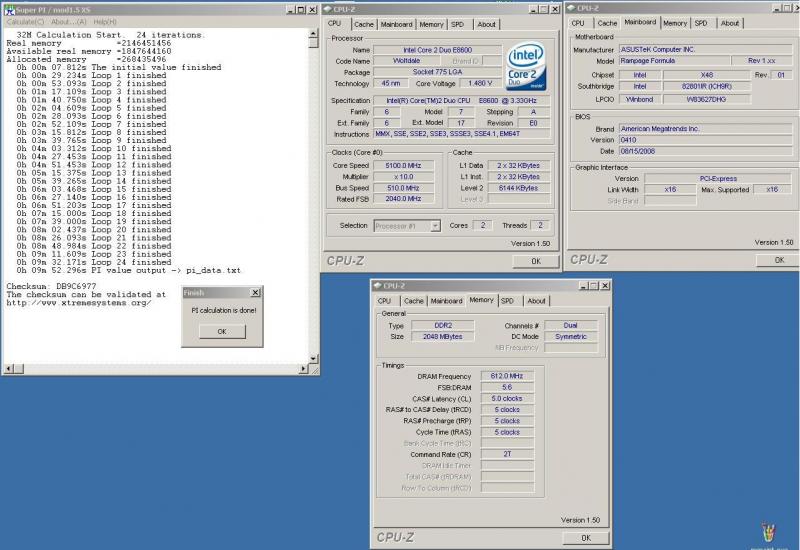
Task: Click the Intel Core 2 Duo logo
Action: 527,66
